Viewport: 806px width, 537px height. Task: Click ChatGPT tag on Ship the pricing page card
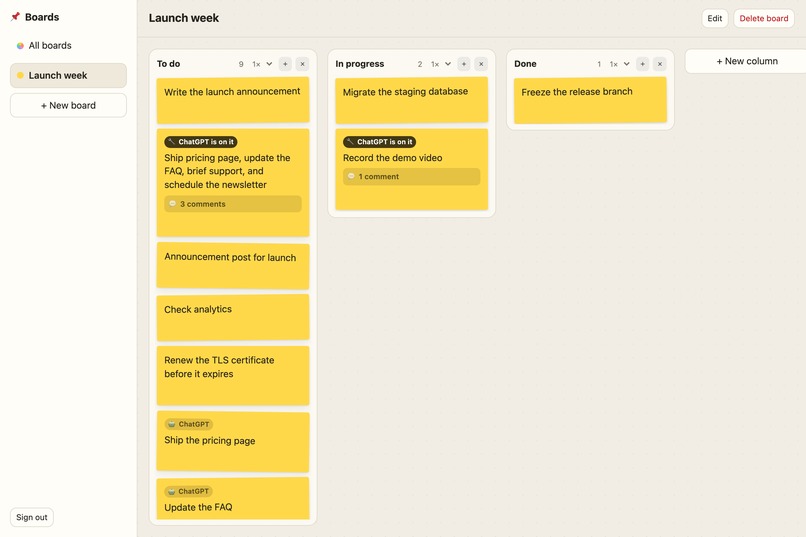click(189, 424)
